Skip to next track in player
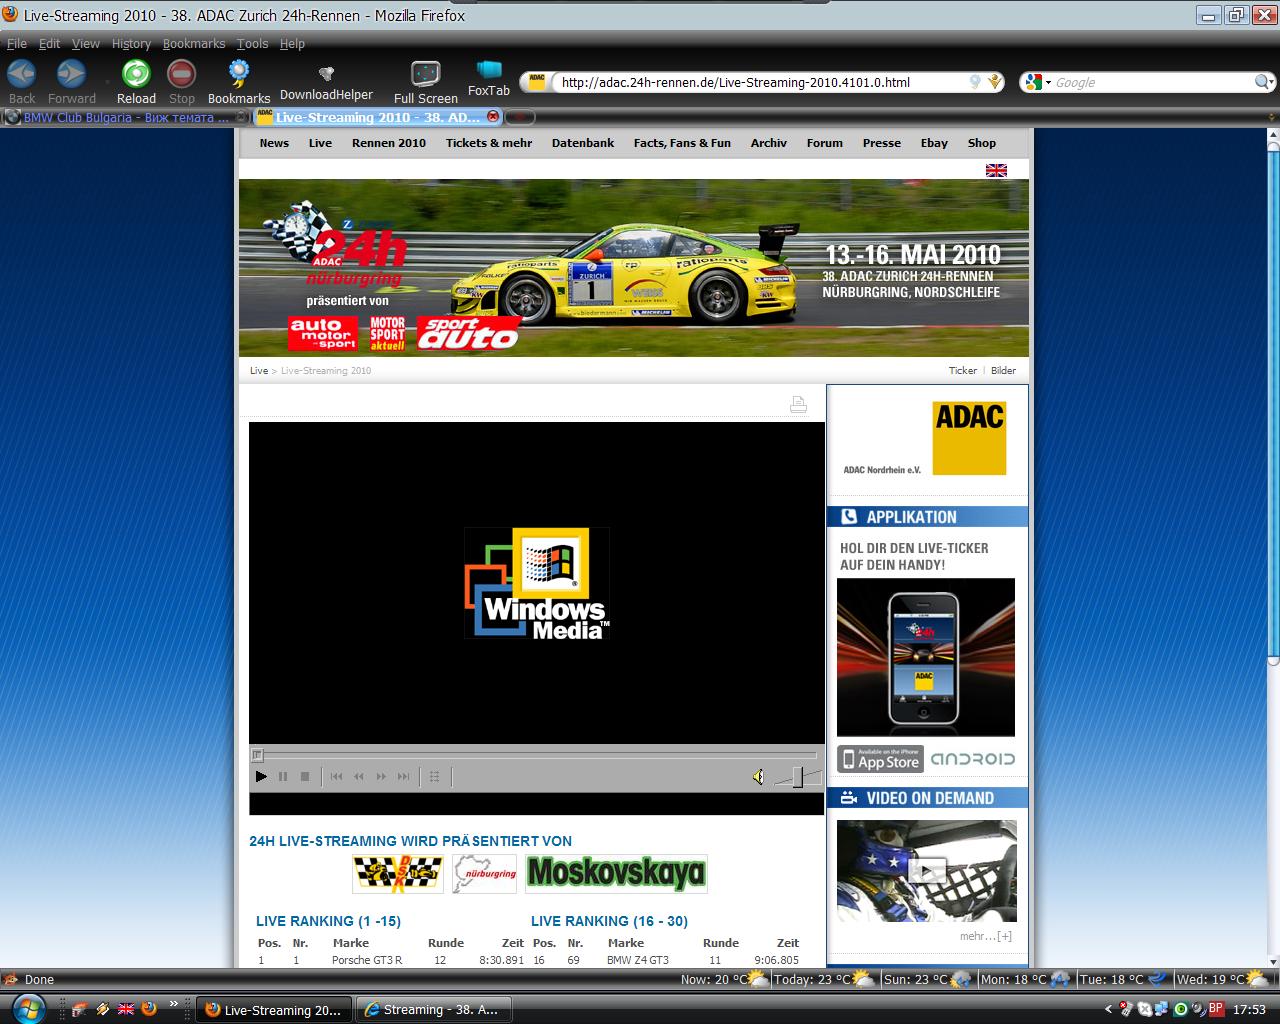Image resolution: width=1280 pixels, height=1024 pixels. point(403,776)
